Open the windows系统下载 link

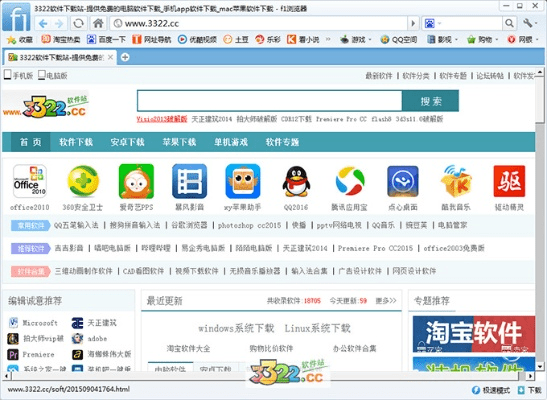[236, 328]
